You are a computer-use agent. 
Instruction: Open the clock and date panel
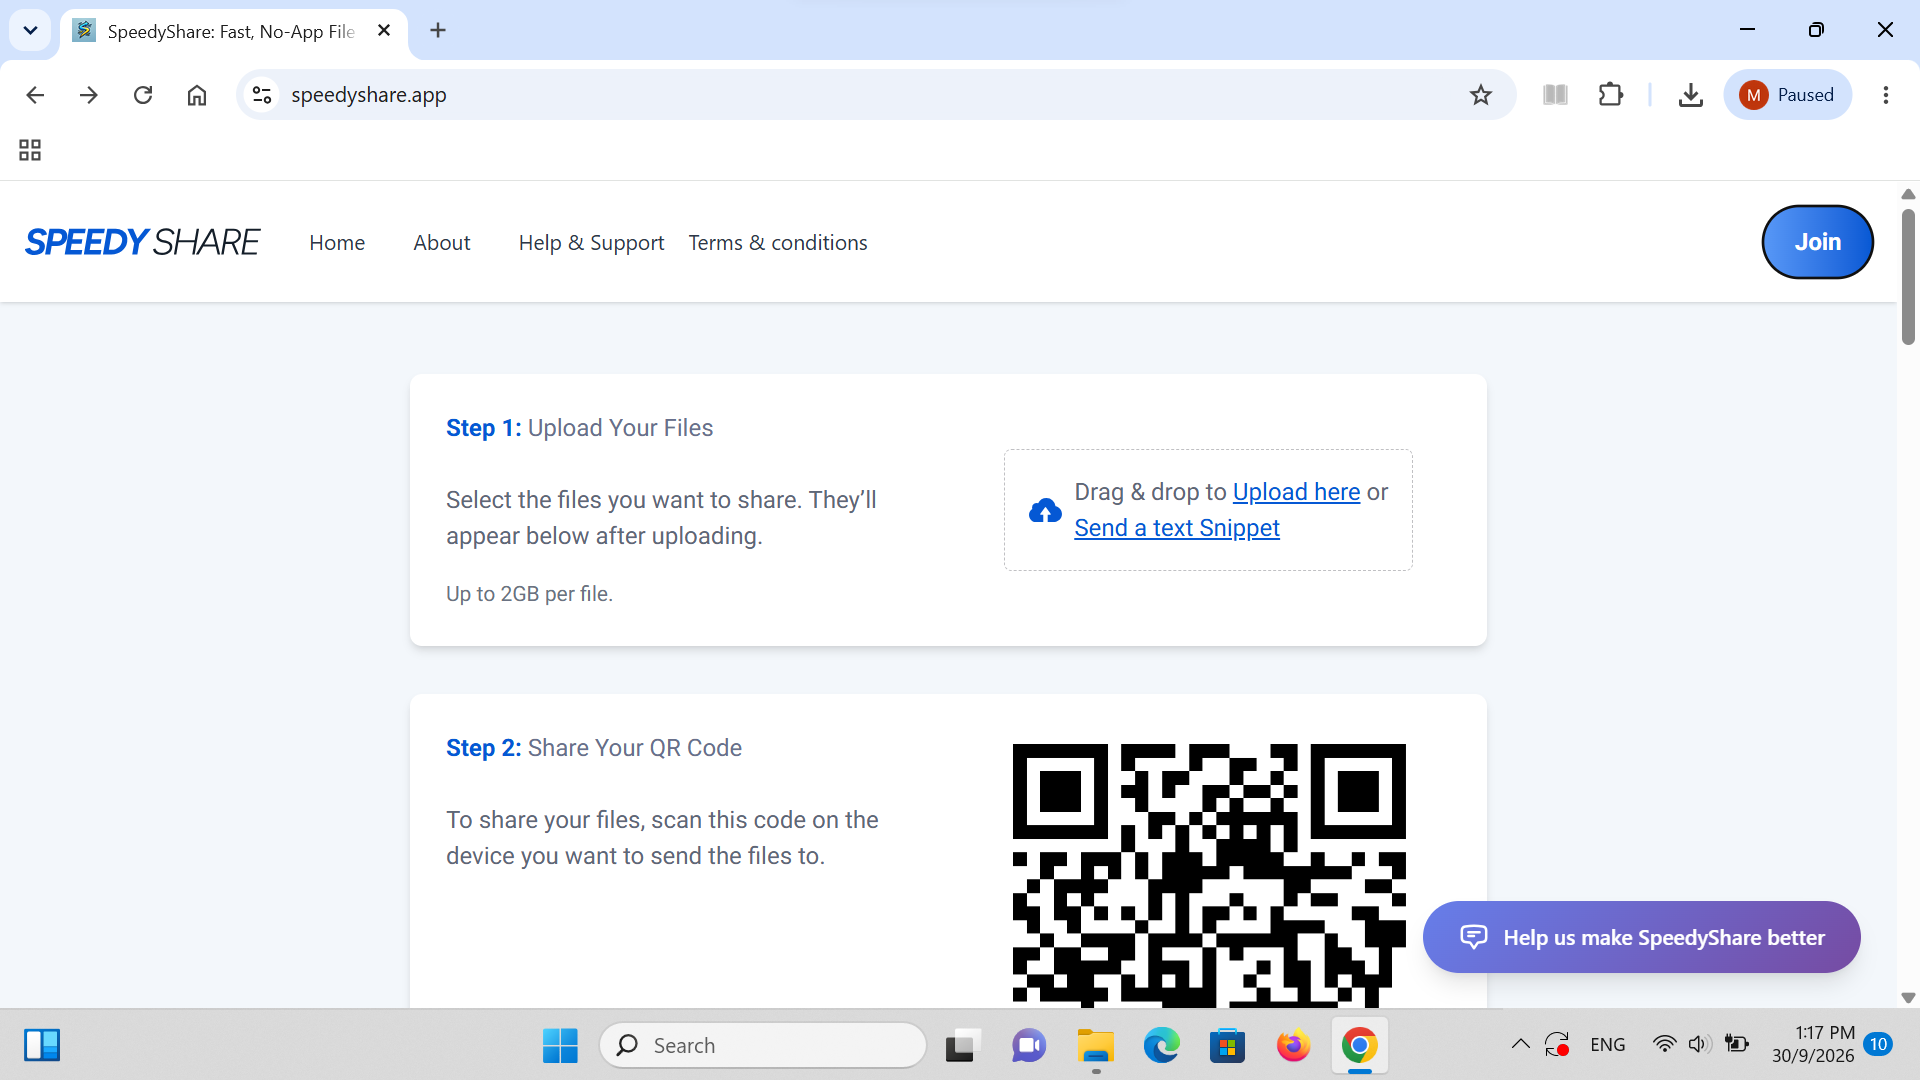click(1813, 1044)
